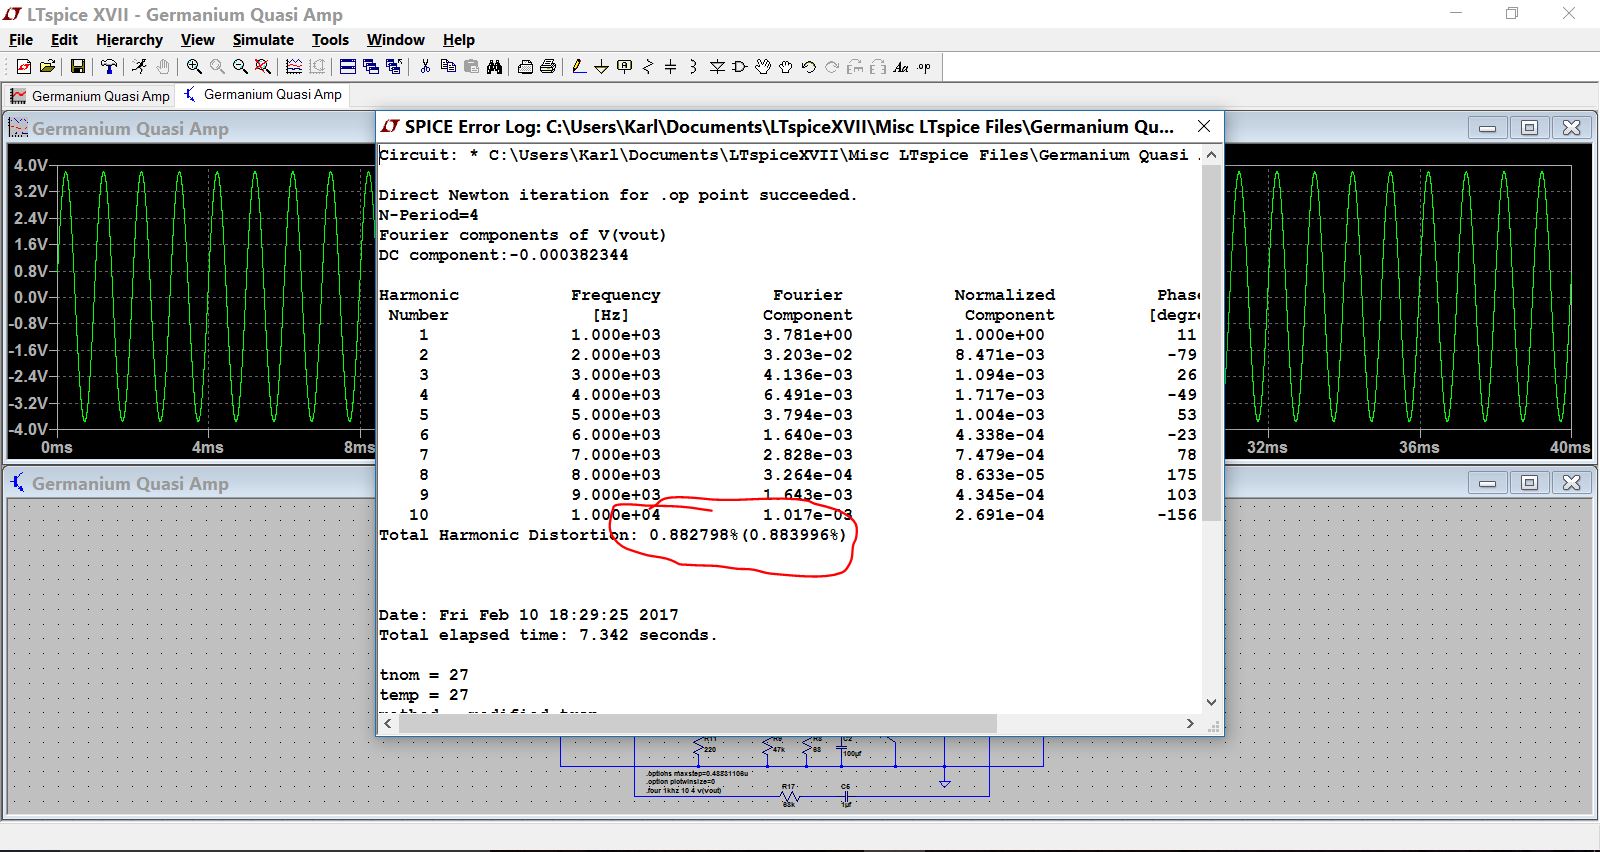Click the DC component -0.000382344 line
1600x852 pixels.
(503, 255)
